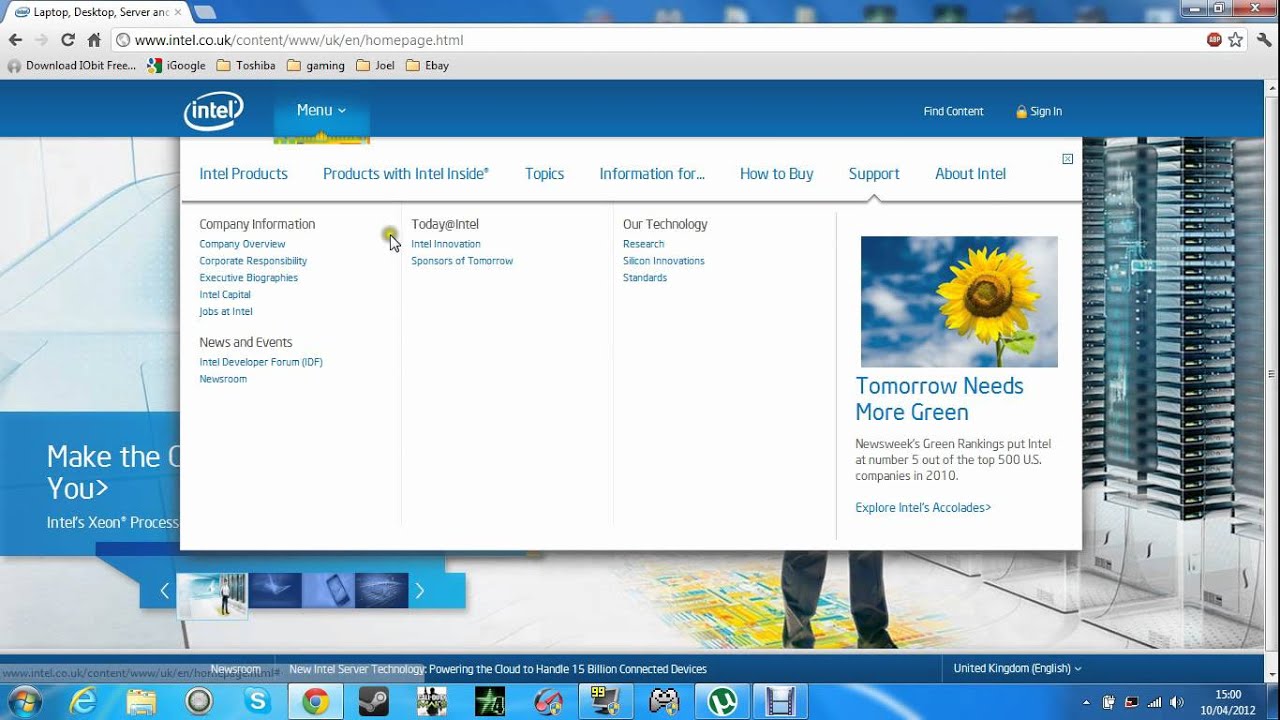Viewport: 1280px width, 720px height.
Task: Click Explore Intel's Accolades link
Action: pos(923,508)
